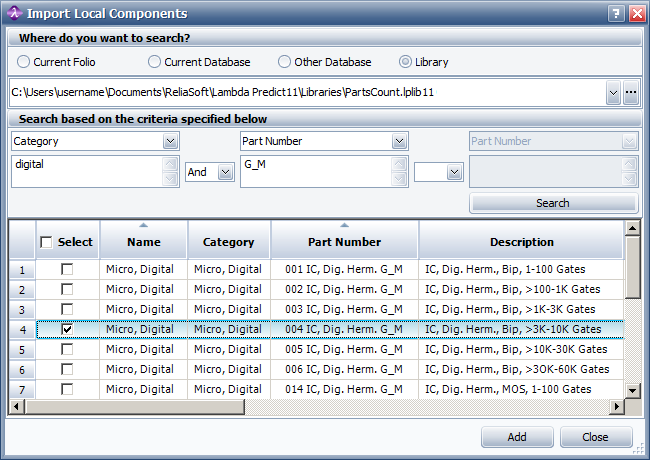This screenshot has width=650, height=460.
Task: Sort by the Name column header
Action: (x=143, y=242)
